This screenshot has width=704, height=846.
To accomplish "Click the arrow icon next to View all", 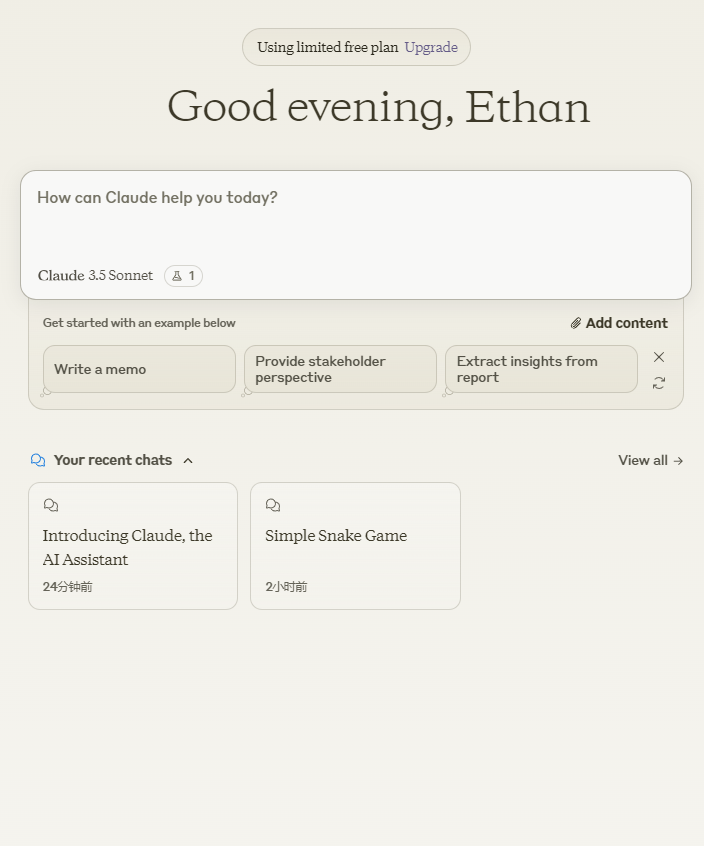I will coord(679,461).
